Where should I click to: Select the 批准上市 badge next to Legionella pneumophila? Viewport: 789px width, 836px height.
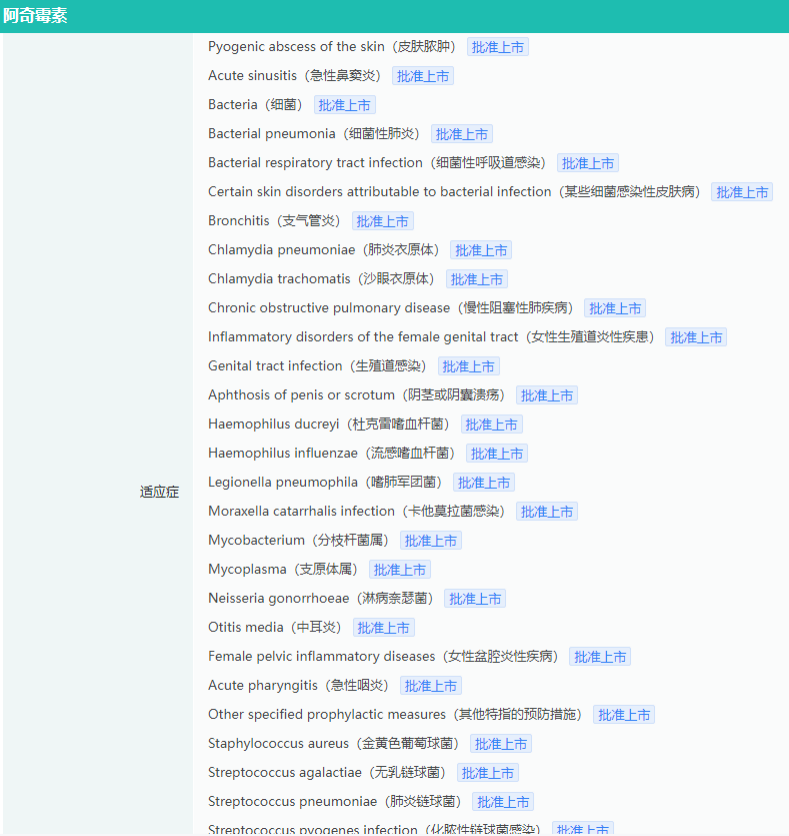(x=484, y=483)
